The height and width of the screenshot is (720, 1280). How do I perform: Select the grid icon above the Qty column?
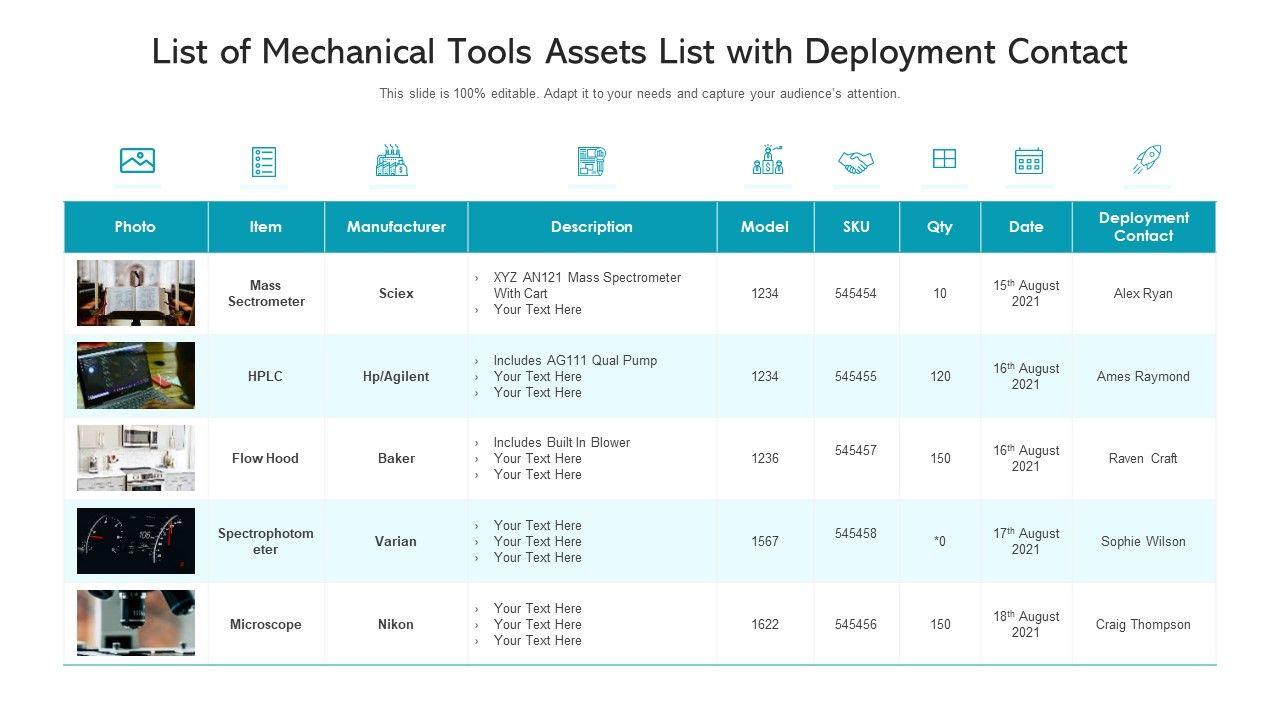pyautogui.click(x=944, y=159)
